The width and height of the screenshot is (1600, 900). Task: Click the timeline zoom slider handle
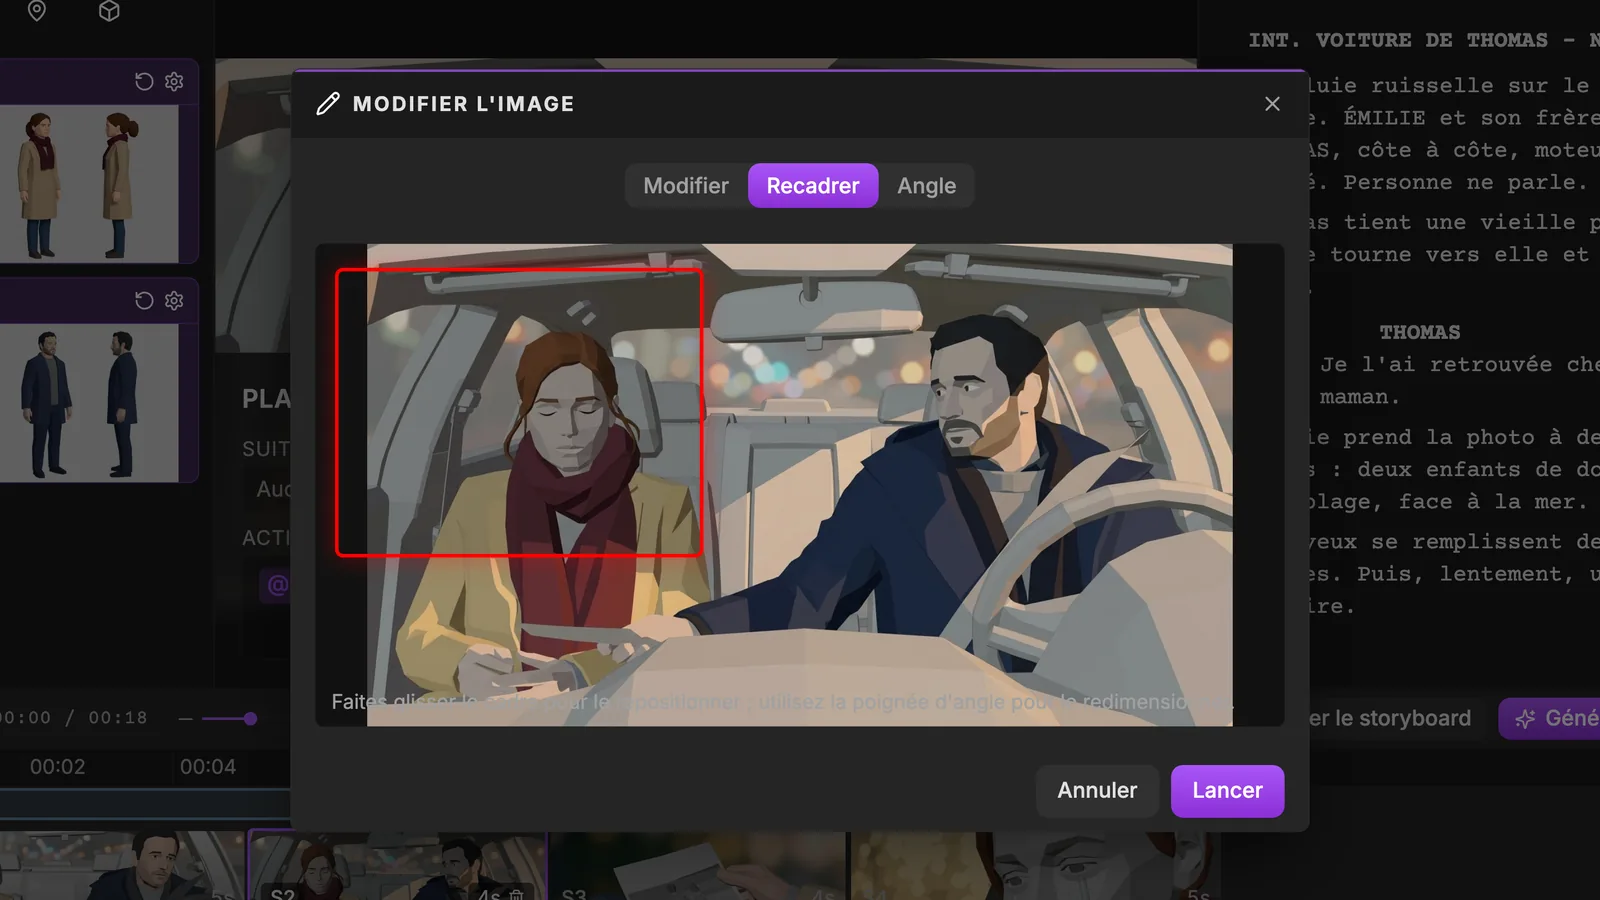(x=250, y=718)
